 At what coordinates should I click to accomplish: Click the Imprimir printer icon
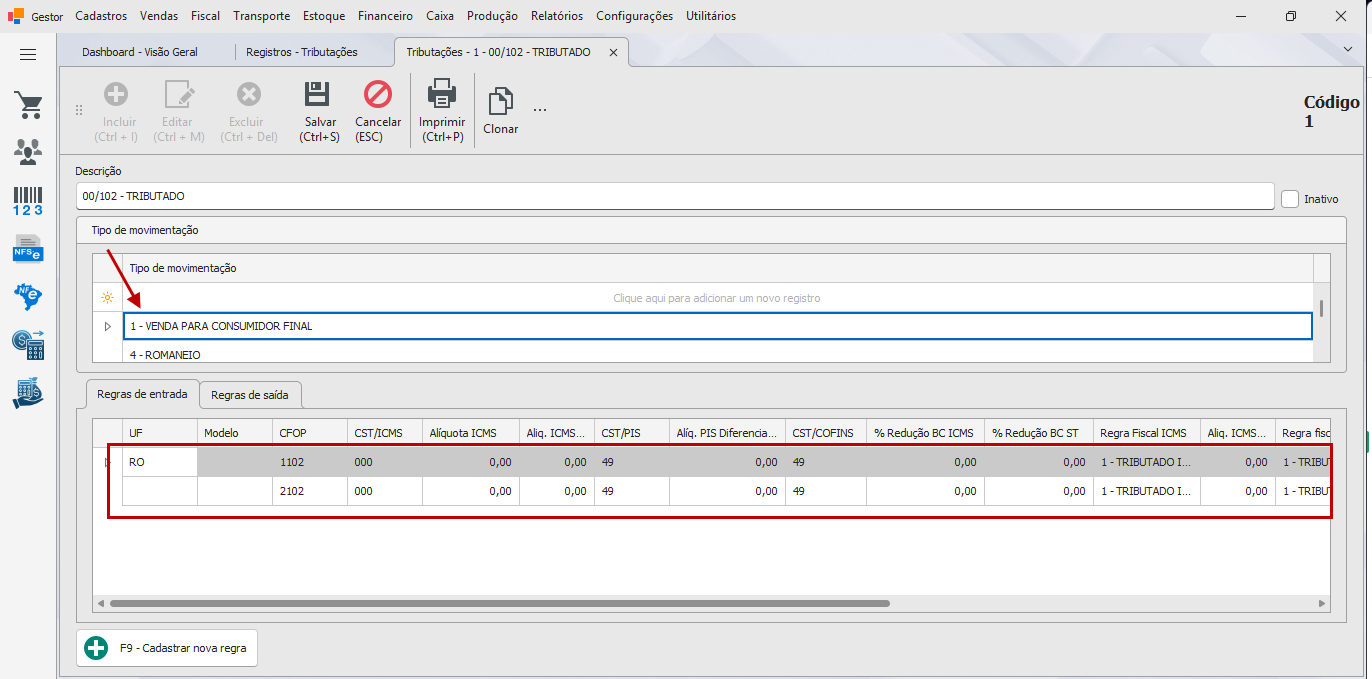point(441,95)
